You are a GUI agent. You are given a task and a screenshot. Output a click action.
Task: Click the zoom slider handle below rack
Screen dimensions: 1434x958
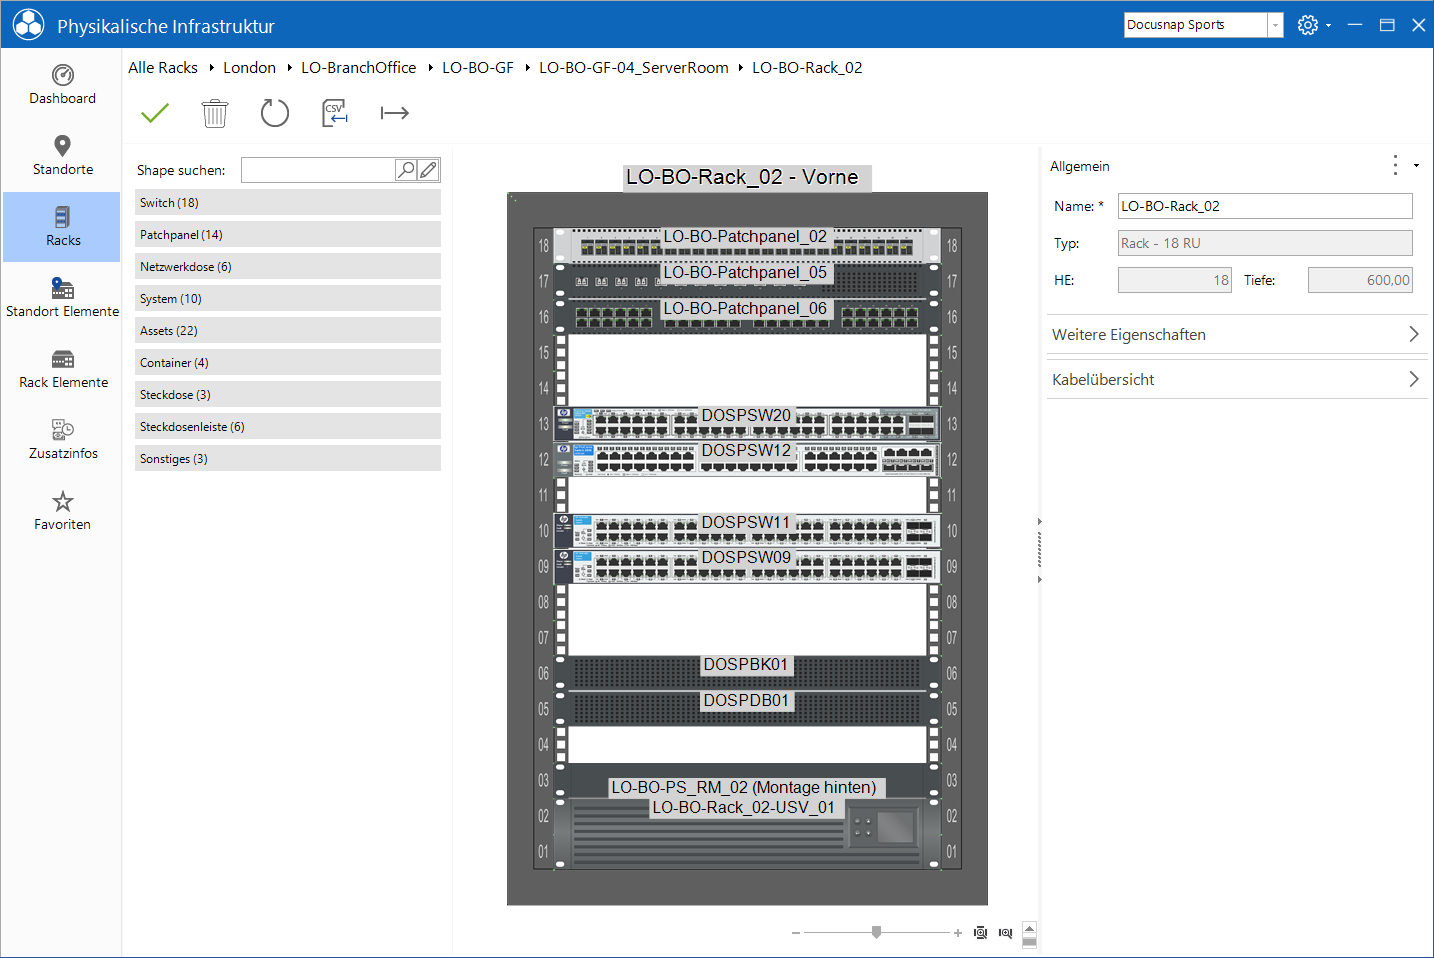pyautogui.click(x=876, y=932)
